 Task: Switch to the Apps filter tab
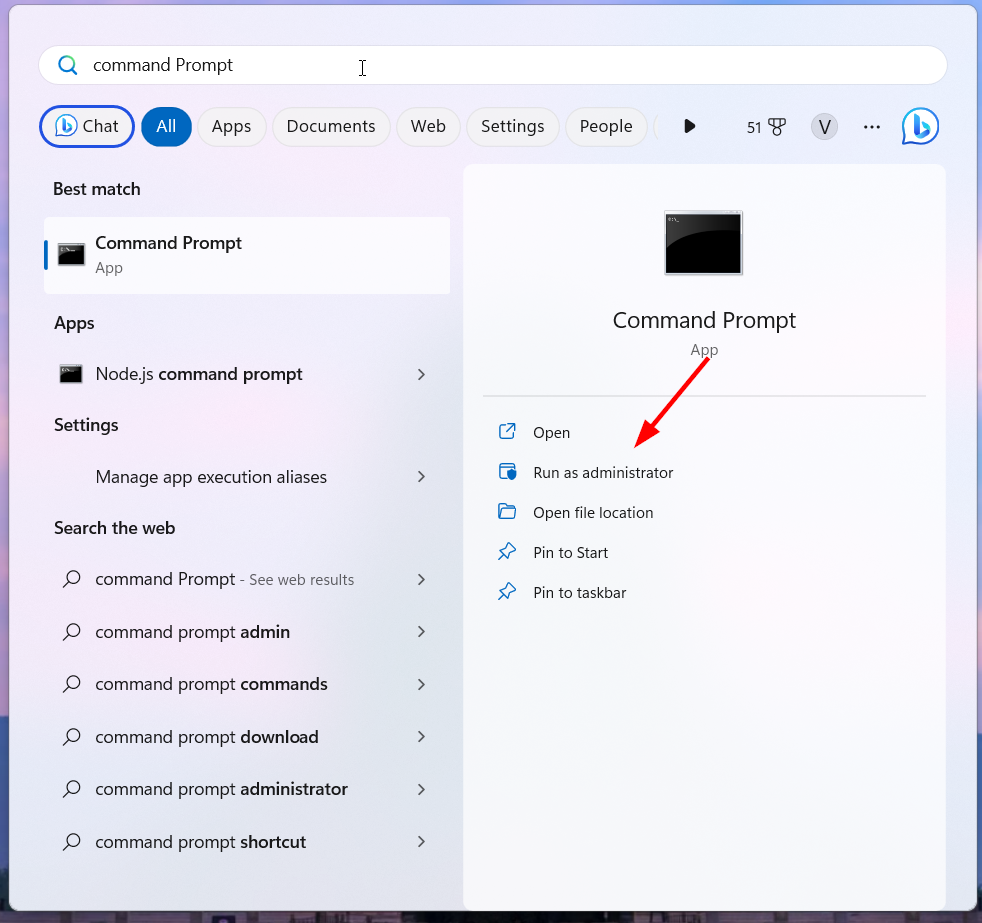(231, 126)
